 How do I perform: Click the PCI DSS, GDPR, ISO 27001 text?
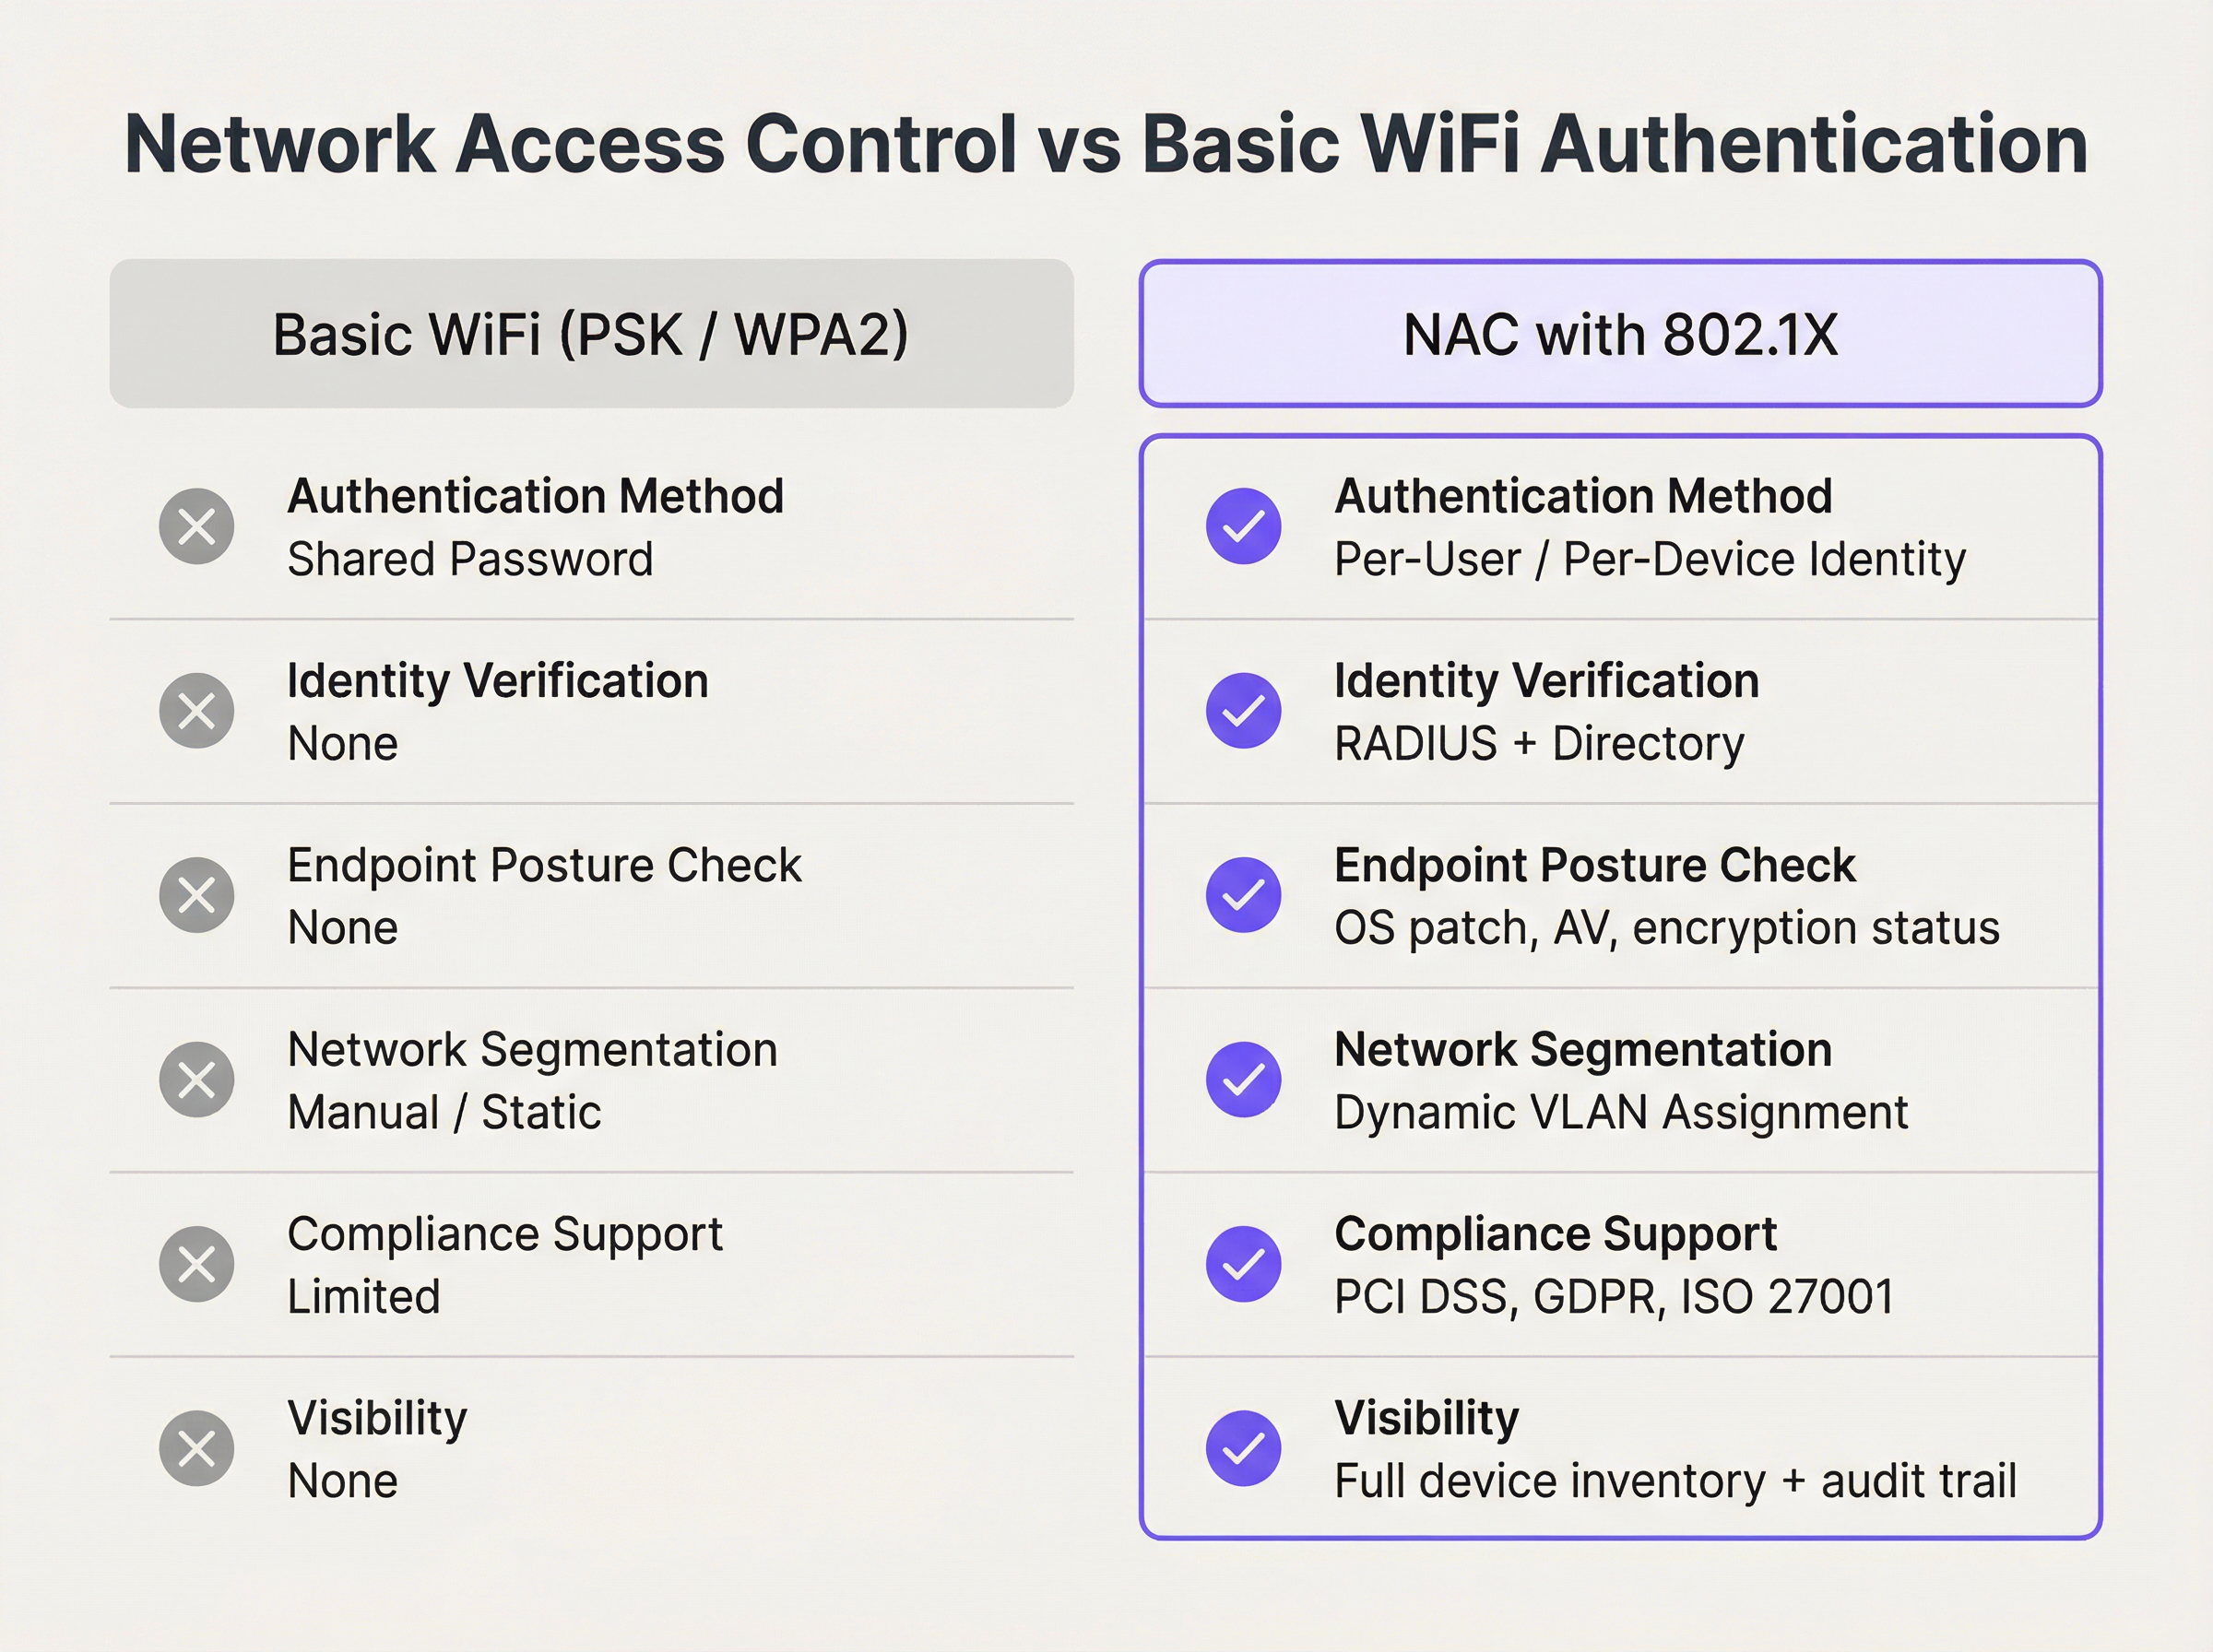click(1614, 1297)
